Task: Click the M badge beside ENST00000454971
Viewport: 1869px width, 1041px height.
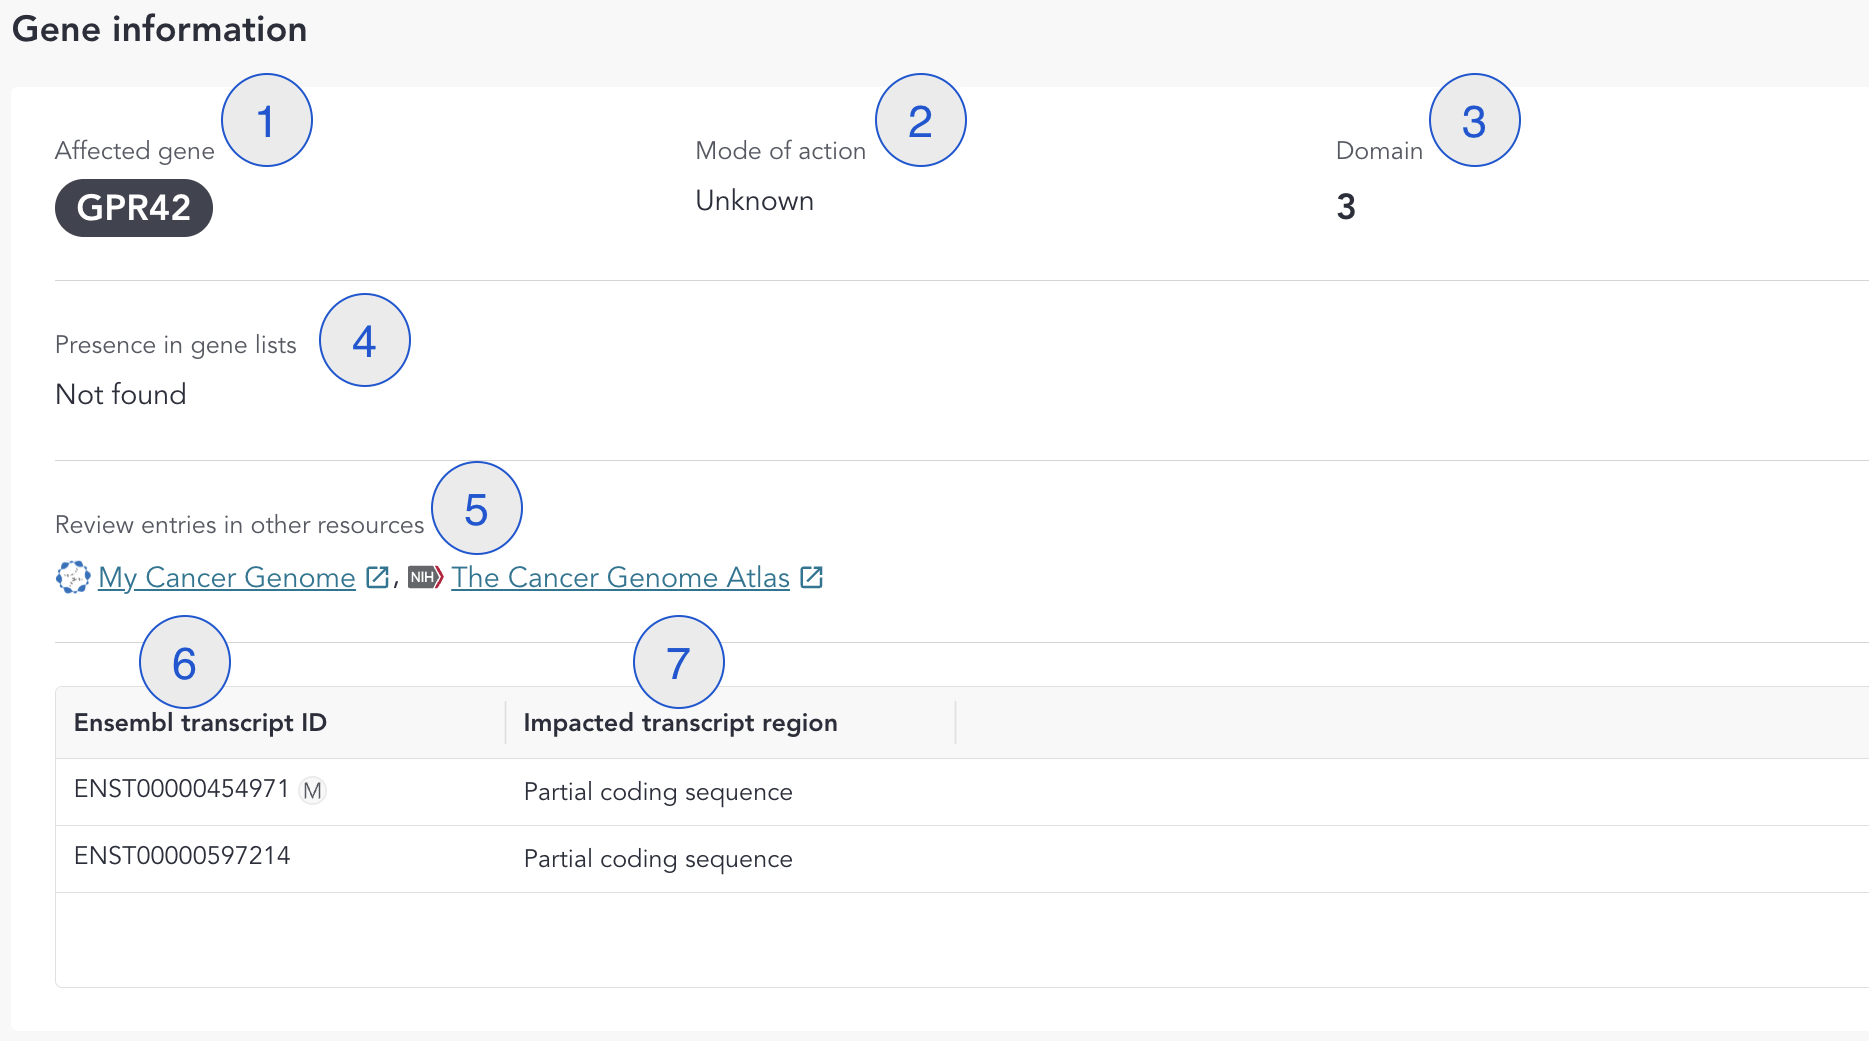Action: 313,791
